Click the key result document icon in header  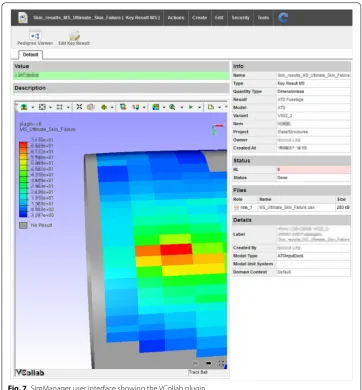click(23, 18)
